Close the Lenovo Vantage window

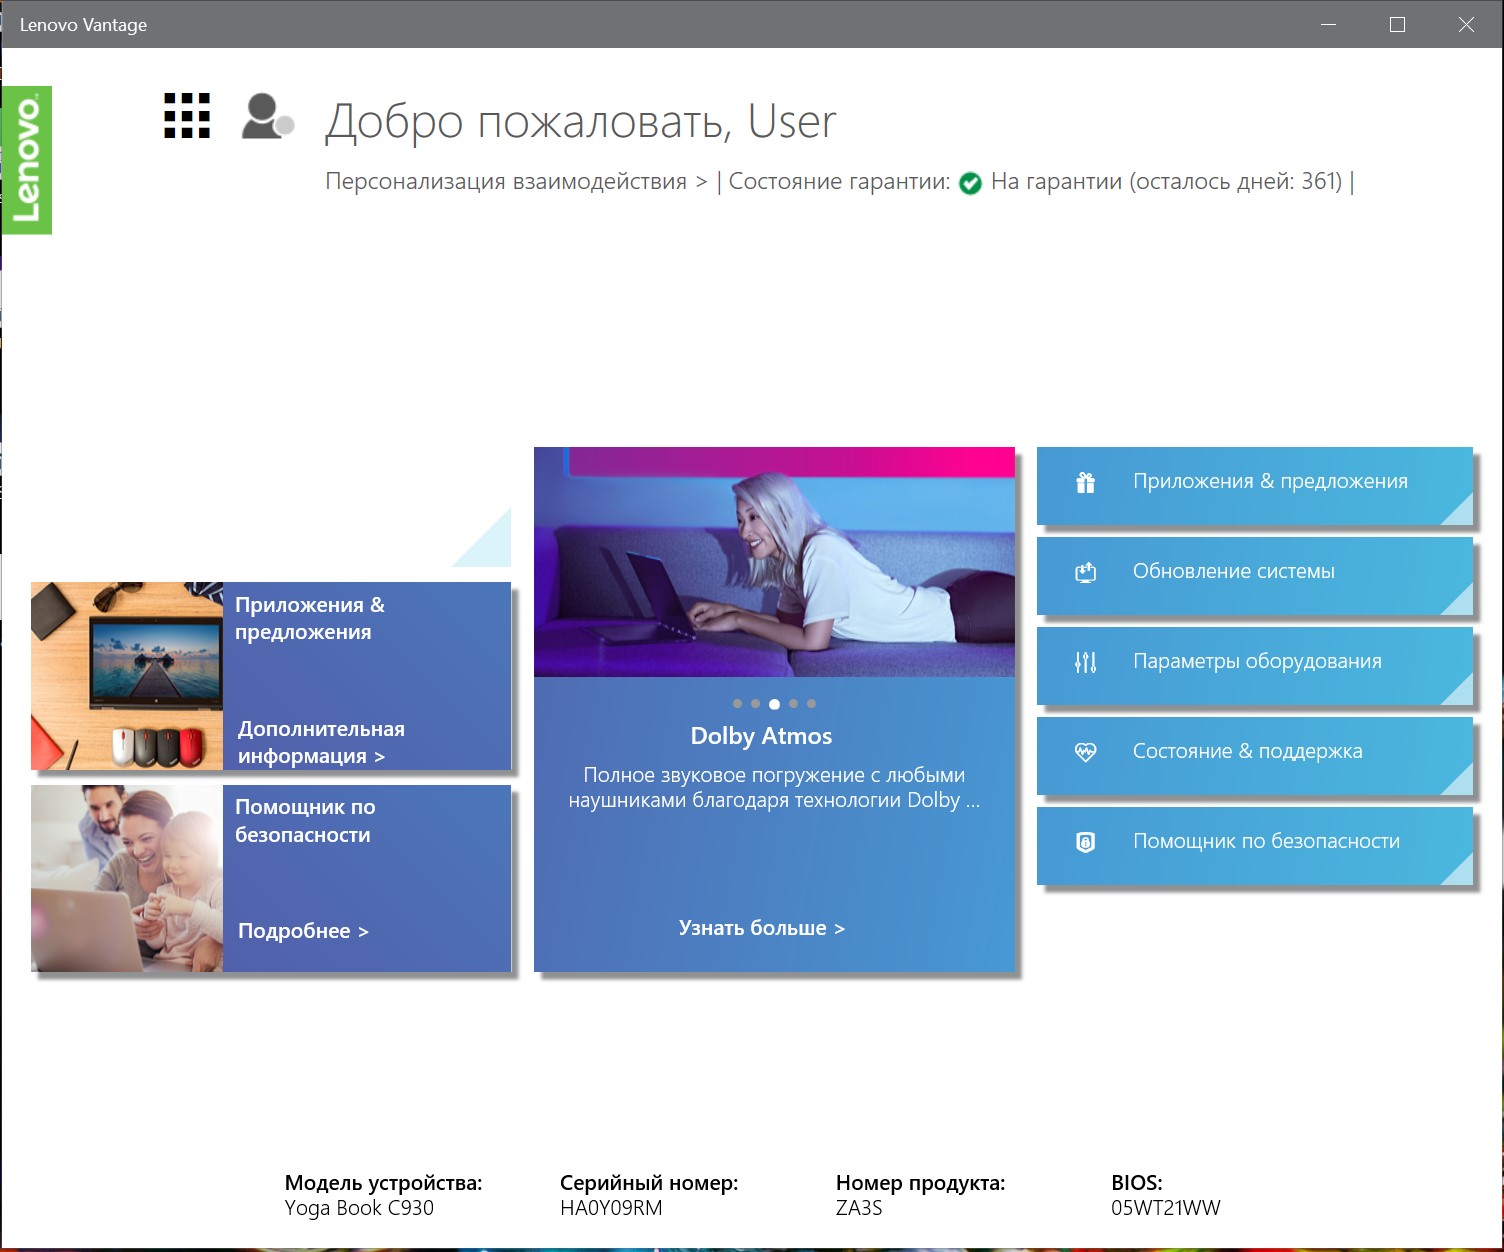tap(1466, 25)
